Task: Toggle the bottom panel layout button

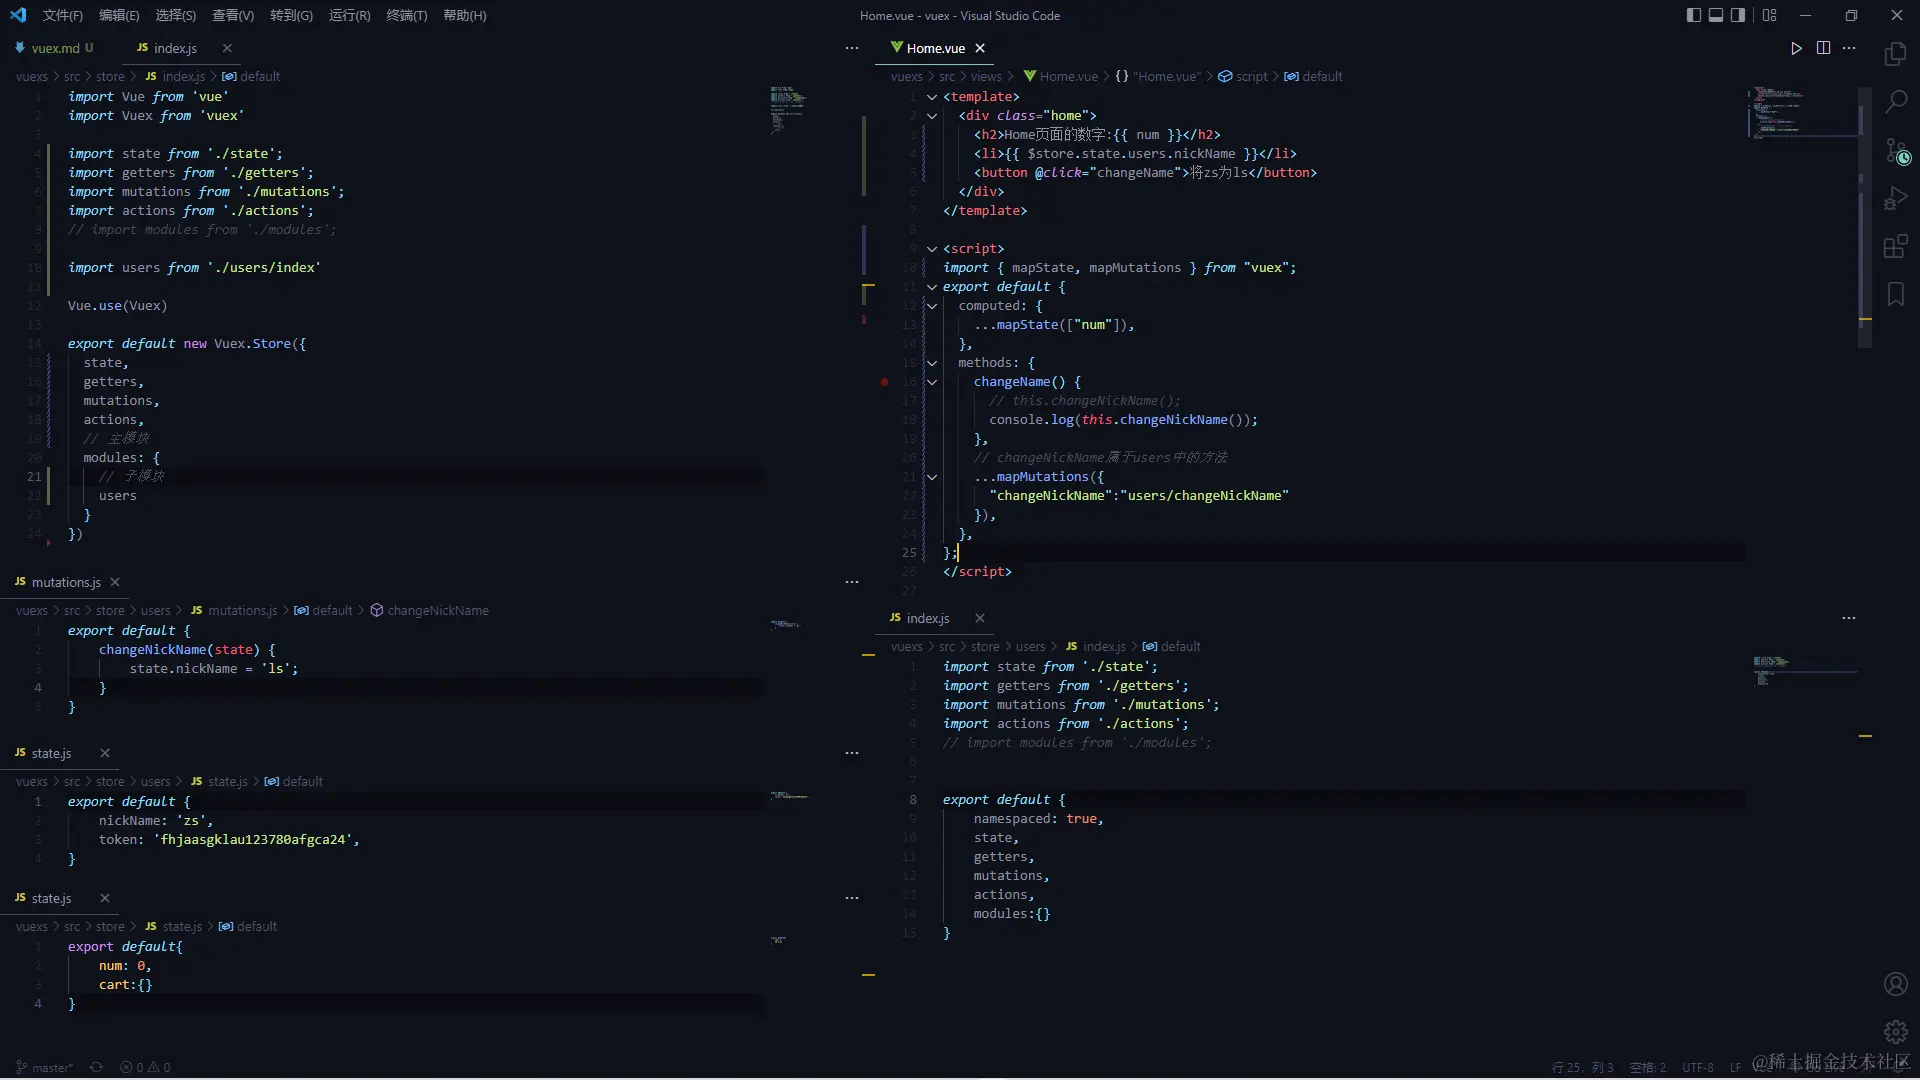Action: tap(1716, 15)
